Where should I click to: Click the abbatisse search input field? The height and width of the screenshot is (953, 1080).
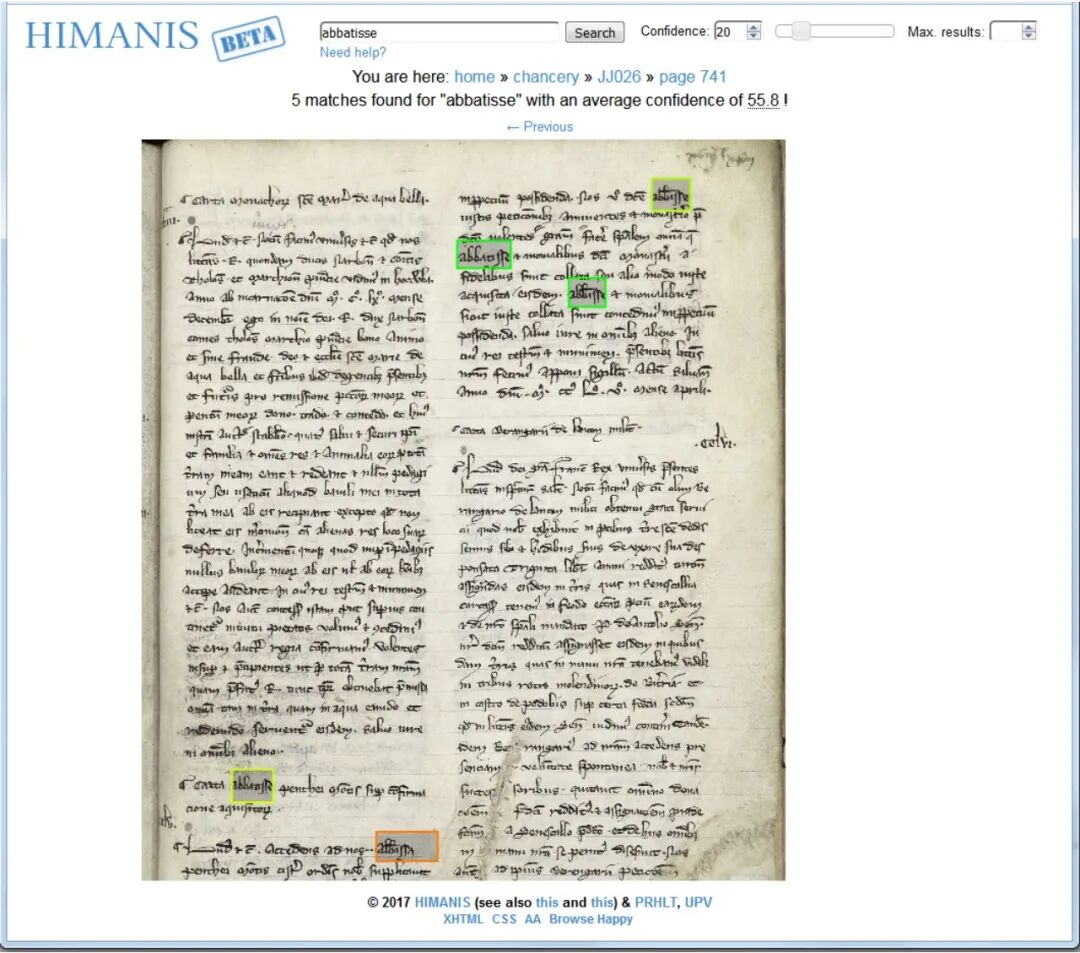point(439,32)
